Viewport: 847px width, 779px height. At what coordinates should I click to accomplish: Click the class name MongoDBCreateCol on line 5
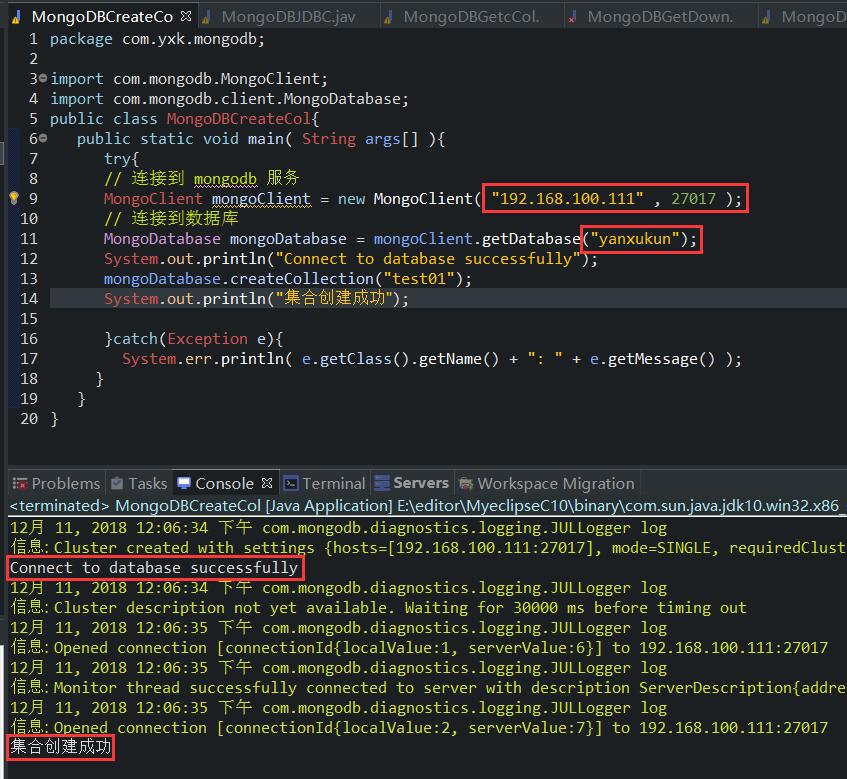tap(239, 118)
